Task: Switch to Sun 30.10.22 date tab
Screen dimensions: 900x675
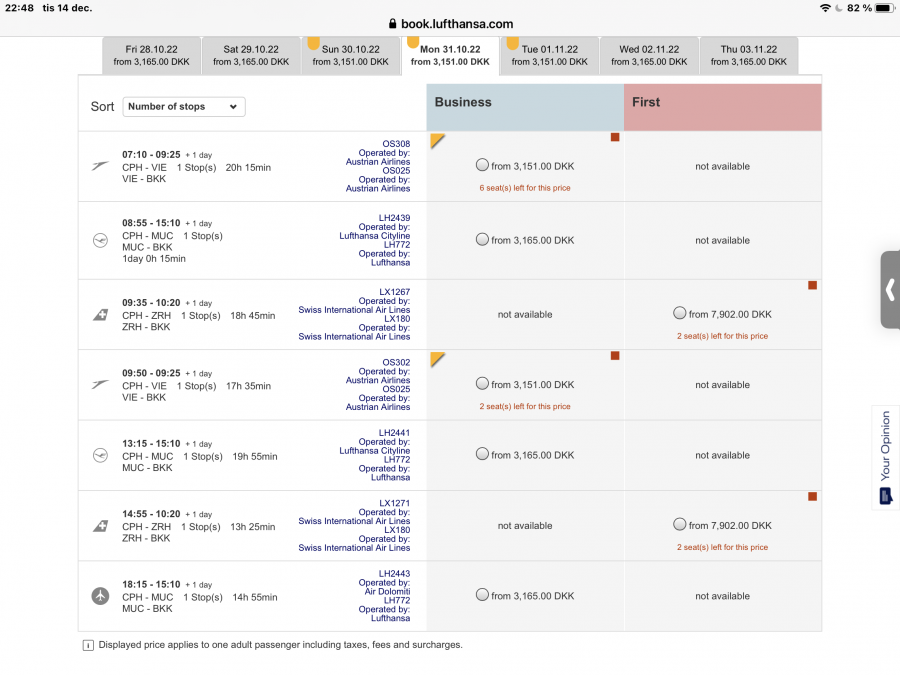Action: [x=350, y=55]
